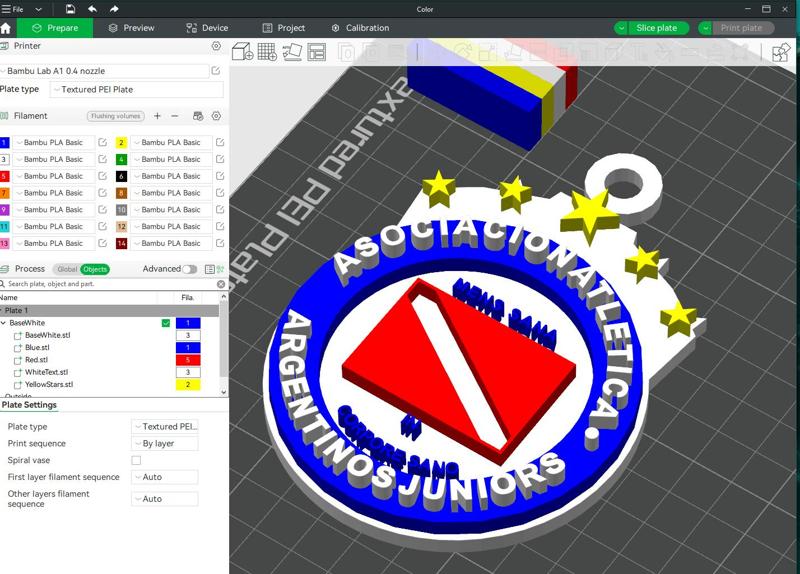Open filament 3 material dropdown
Screen dimensions: 800x574
coord(54,159)
